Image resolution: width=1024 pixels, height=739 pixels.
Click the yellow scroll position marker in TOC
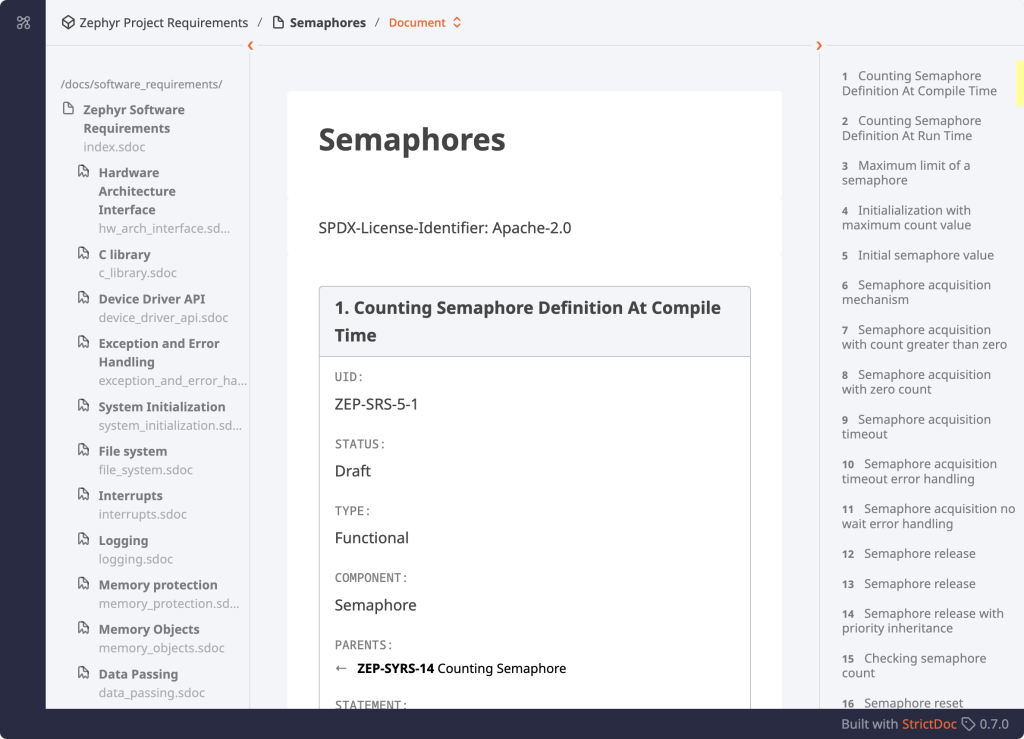(x=1019, y=83)
